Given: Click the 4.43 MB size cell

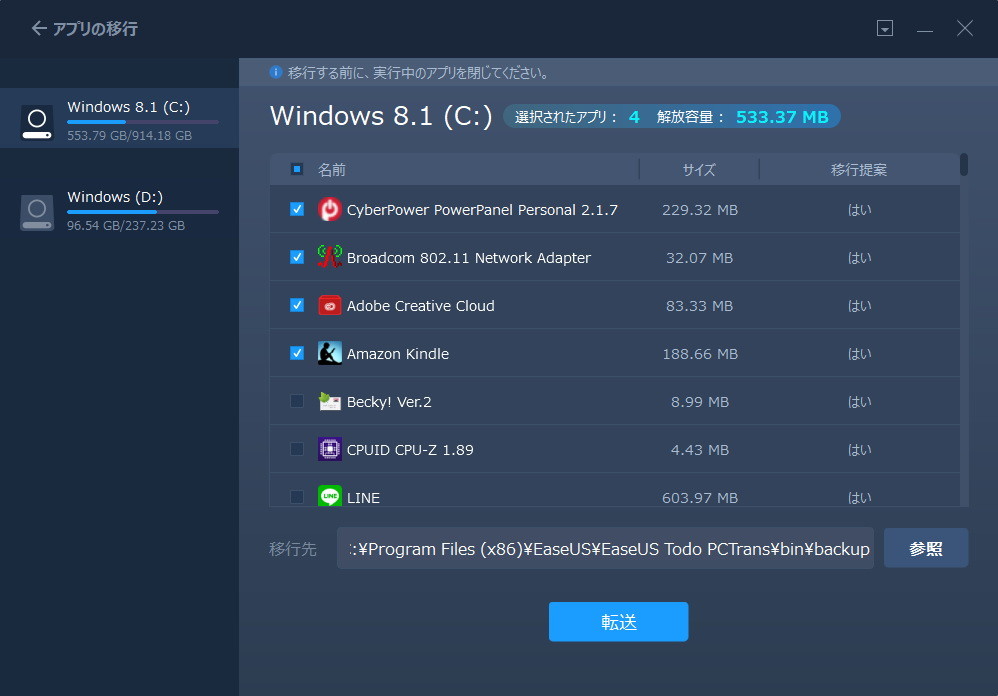Looking at the screenshot, I should [x=699, y=450].
